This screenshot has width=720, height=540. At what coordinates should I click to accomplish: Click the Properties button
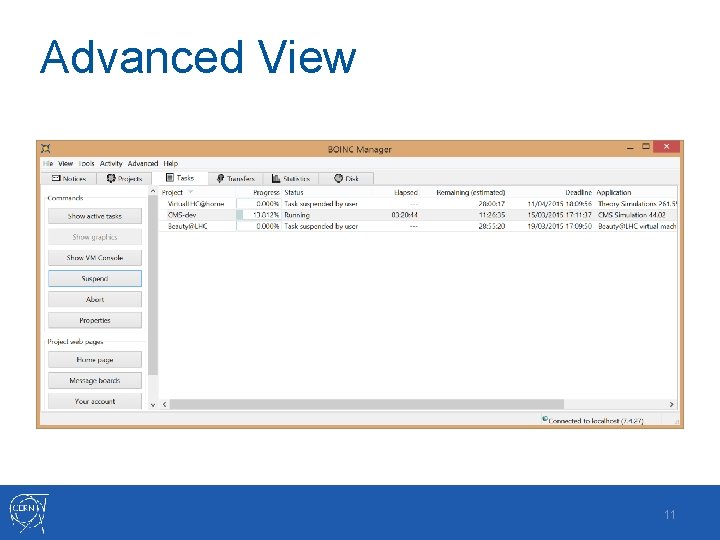click(95, 321)
